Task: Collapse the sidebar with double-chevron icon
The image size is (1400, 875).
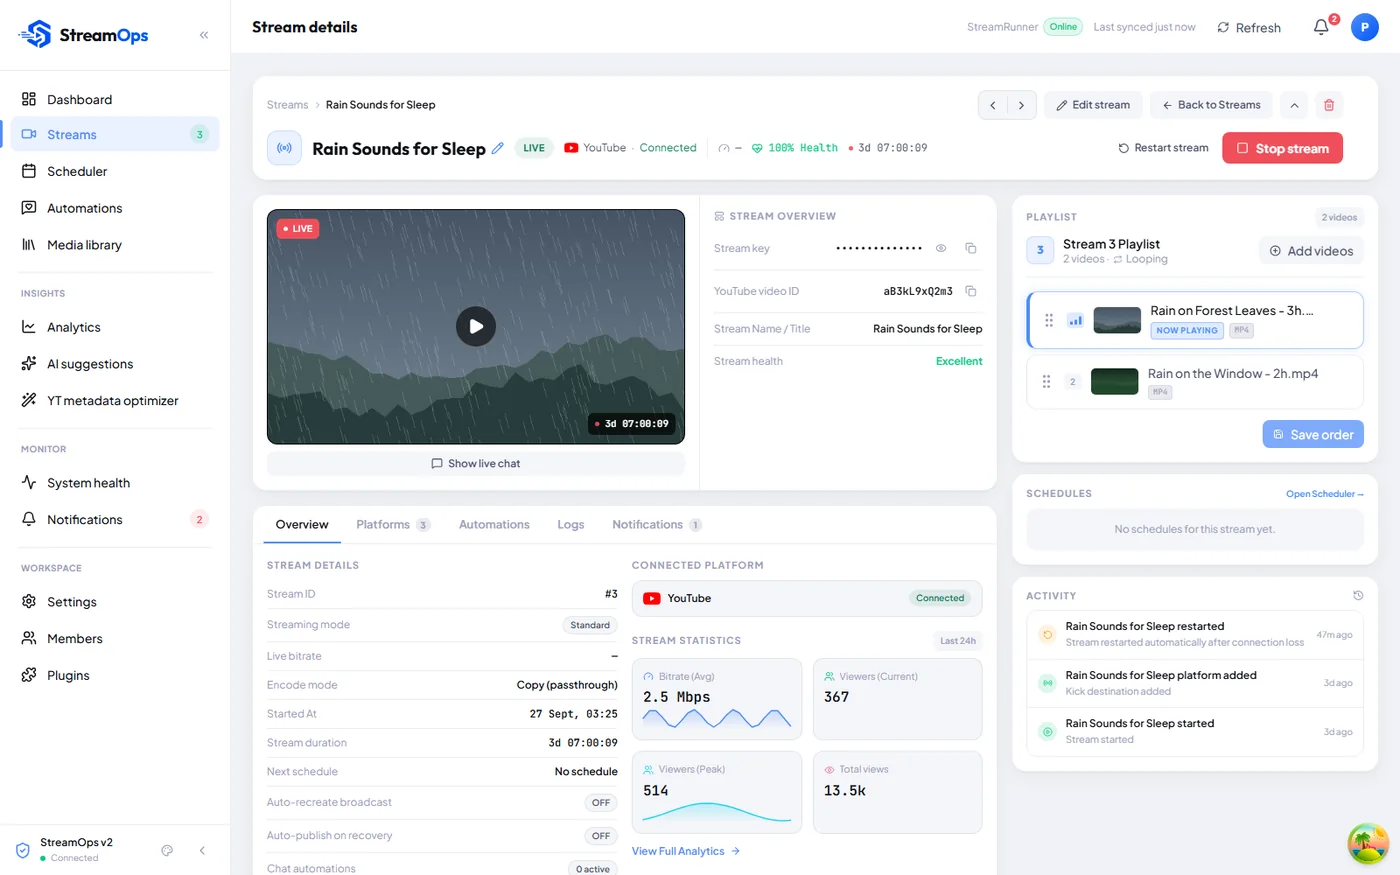Action: coord(204,35)
